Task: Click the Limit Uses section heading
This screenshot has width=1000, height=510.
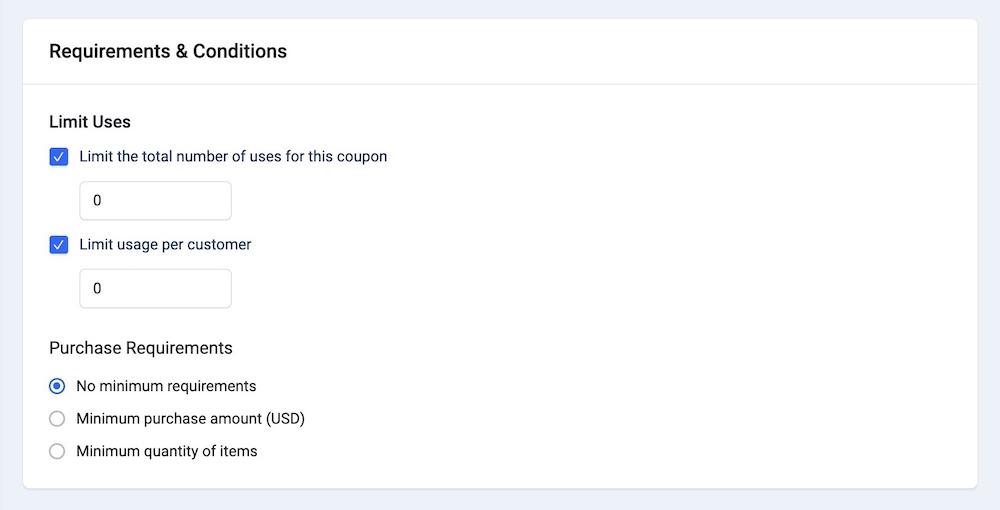Action: (90, 122)
